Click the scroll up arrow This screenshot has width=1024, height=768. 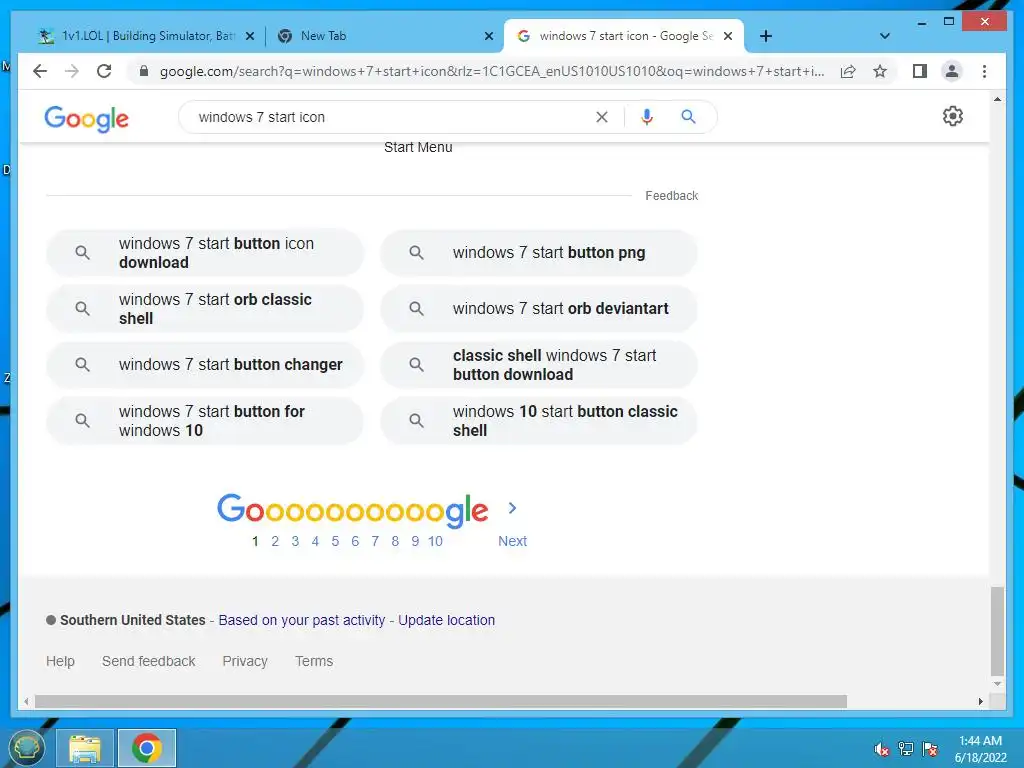[997, 100]
